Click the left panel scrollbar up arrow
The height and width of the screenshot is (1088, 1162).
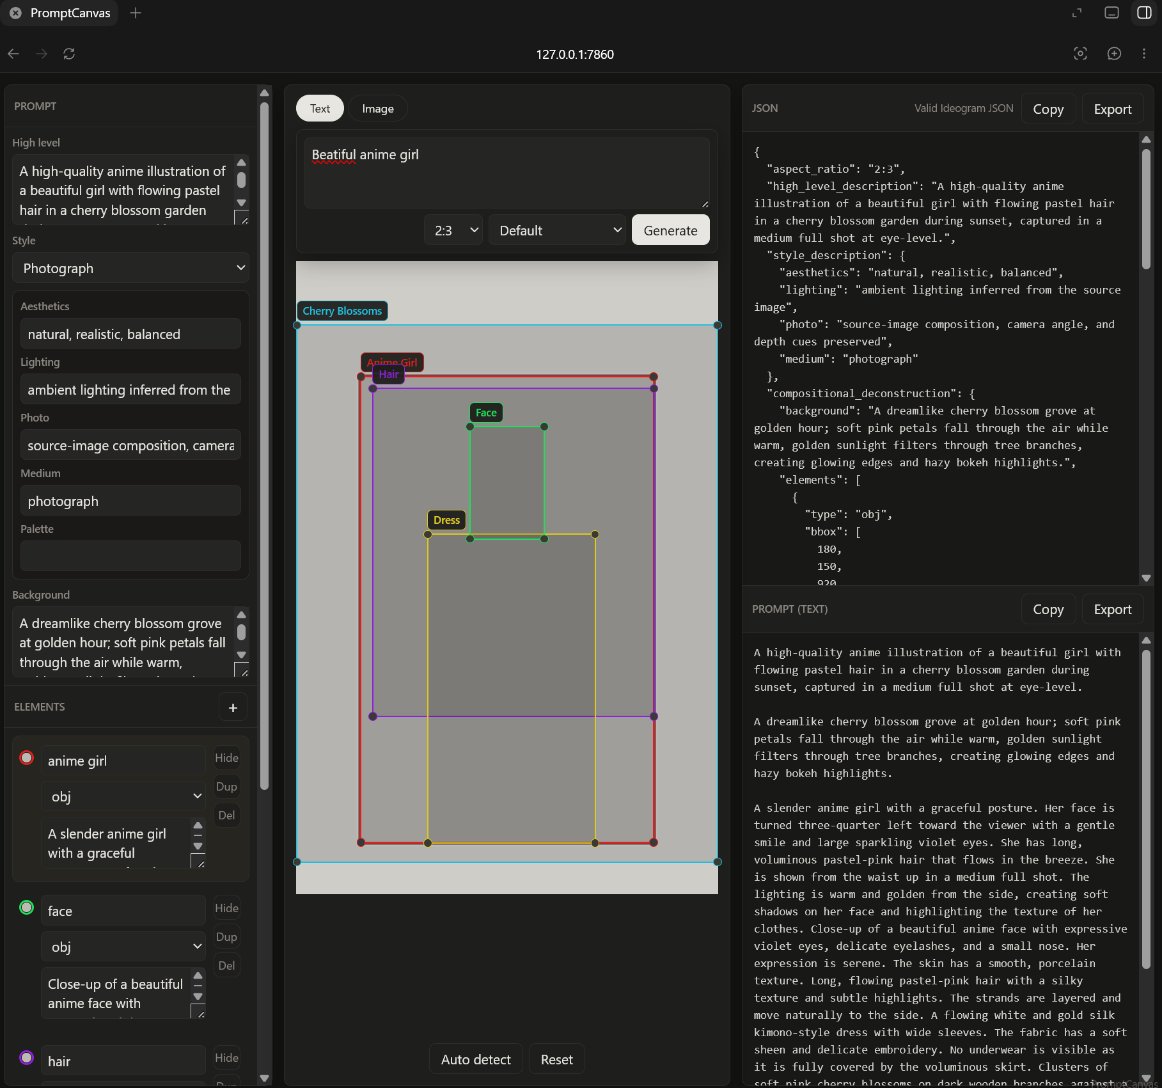click(264, 93)
